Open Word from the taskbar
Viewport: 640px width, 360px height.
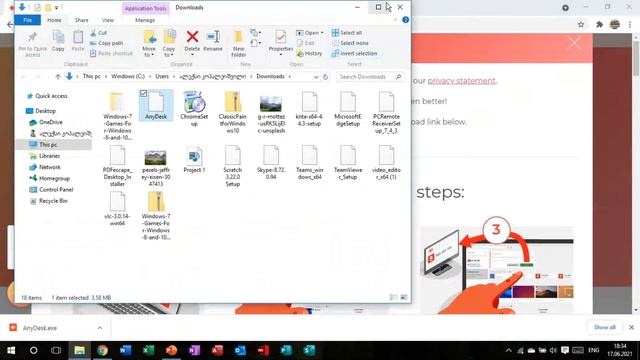tap(125, 350)
